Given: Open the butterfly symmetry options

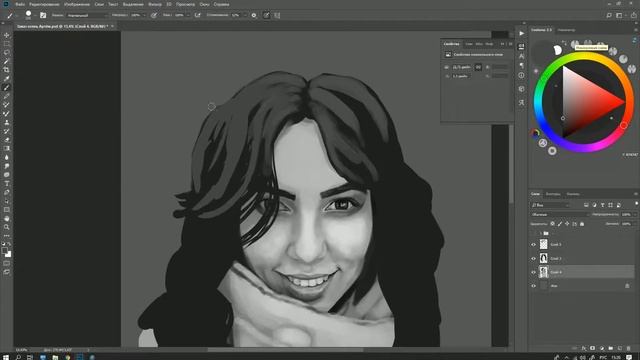Looking at the screenshot, I should pyautogui.click(x=277, y=15).
